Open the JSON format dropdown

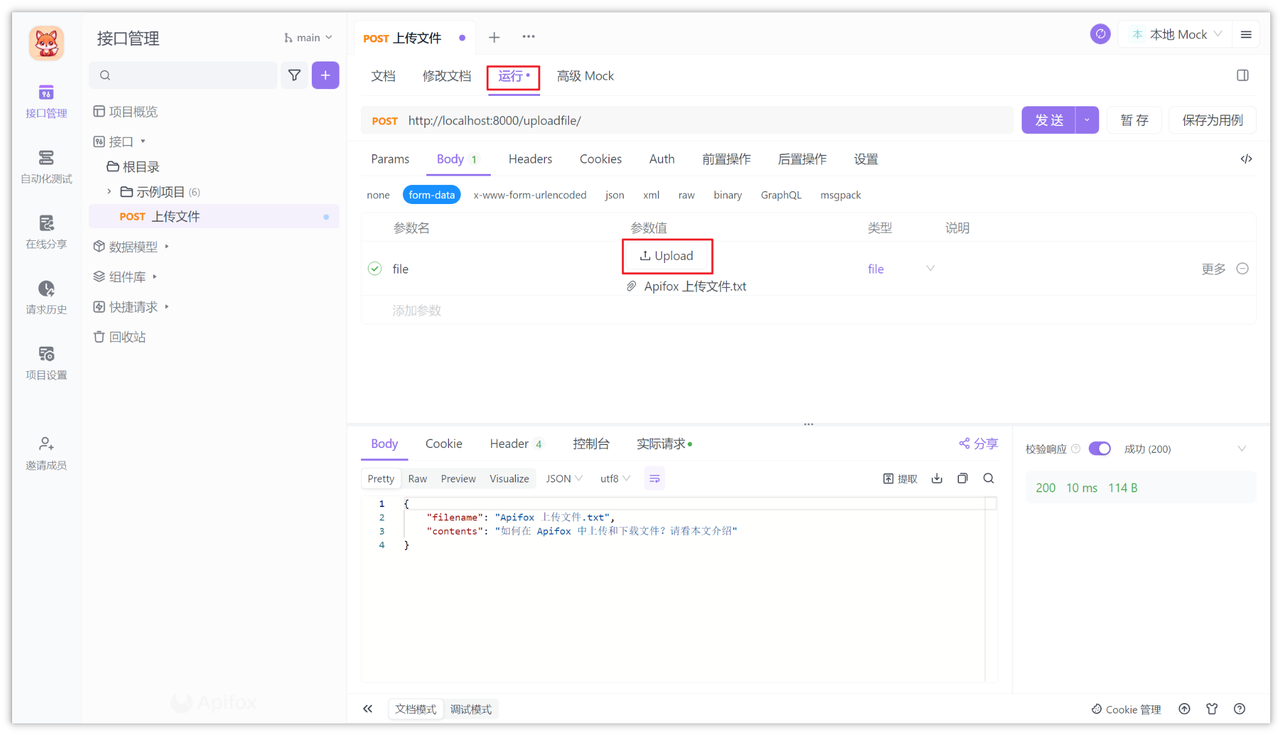point(564,479)
